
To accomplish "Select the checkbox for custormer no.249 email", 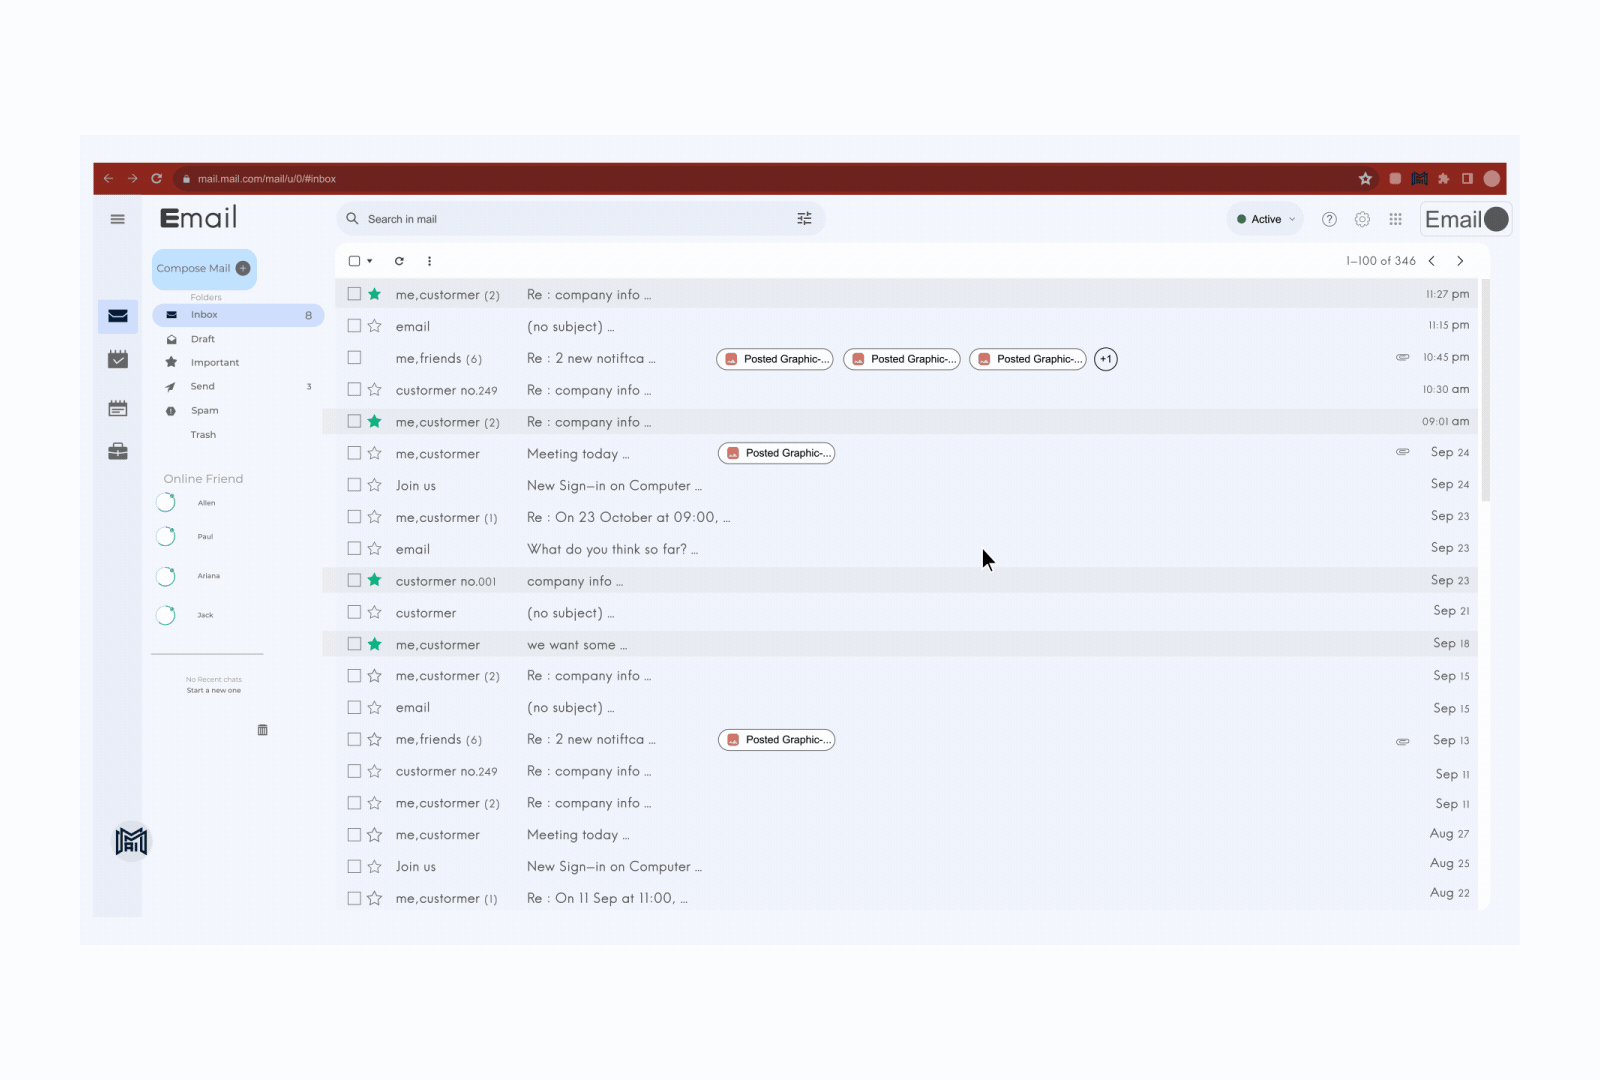I will pos(354,390).
